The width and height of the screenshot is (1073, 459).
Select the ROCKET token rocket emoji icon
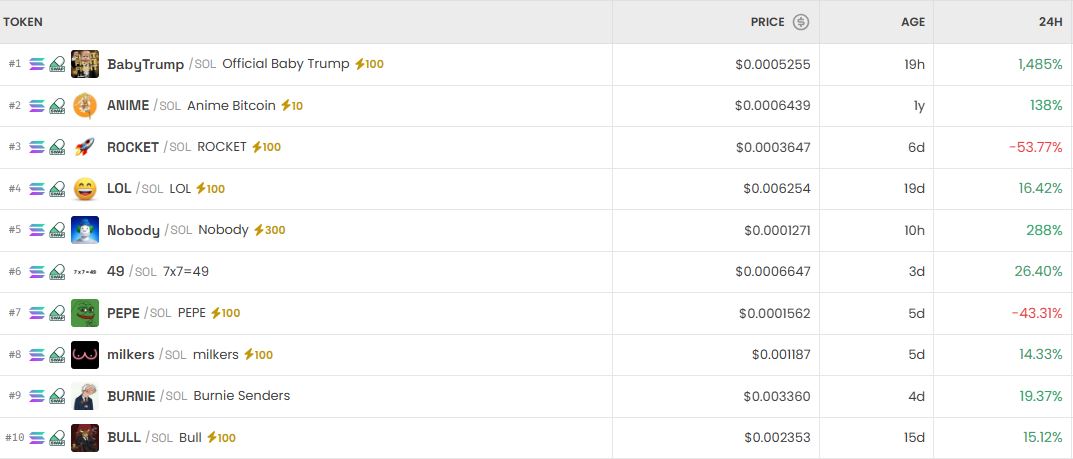coord(85,147)
